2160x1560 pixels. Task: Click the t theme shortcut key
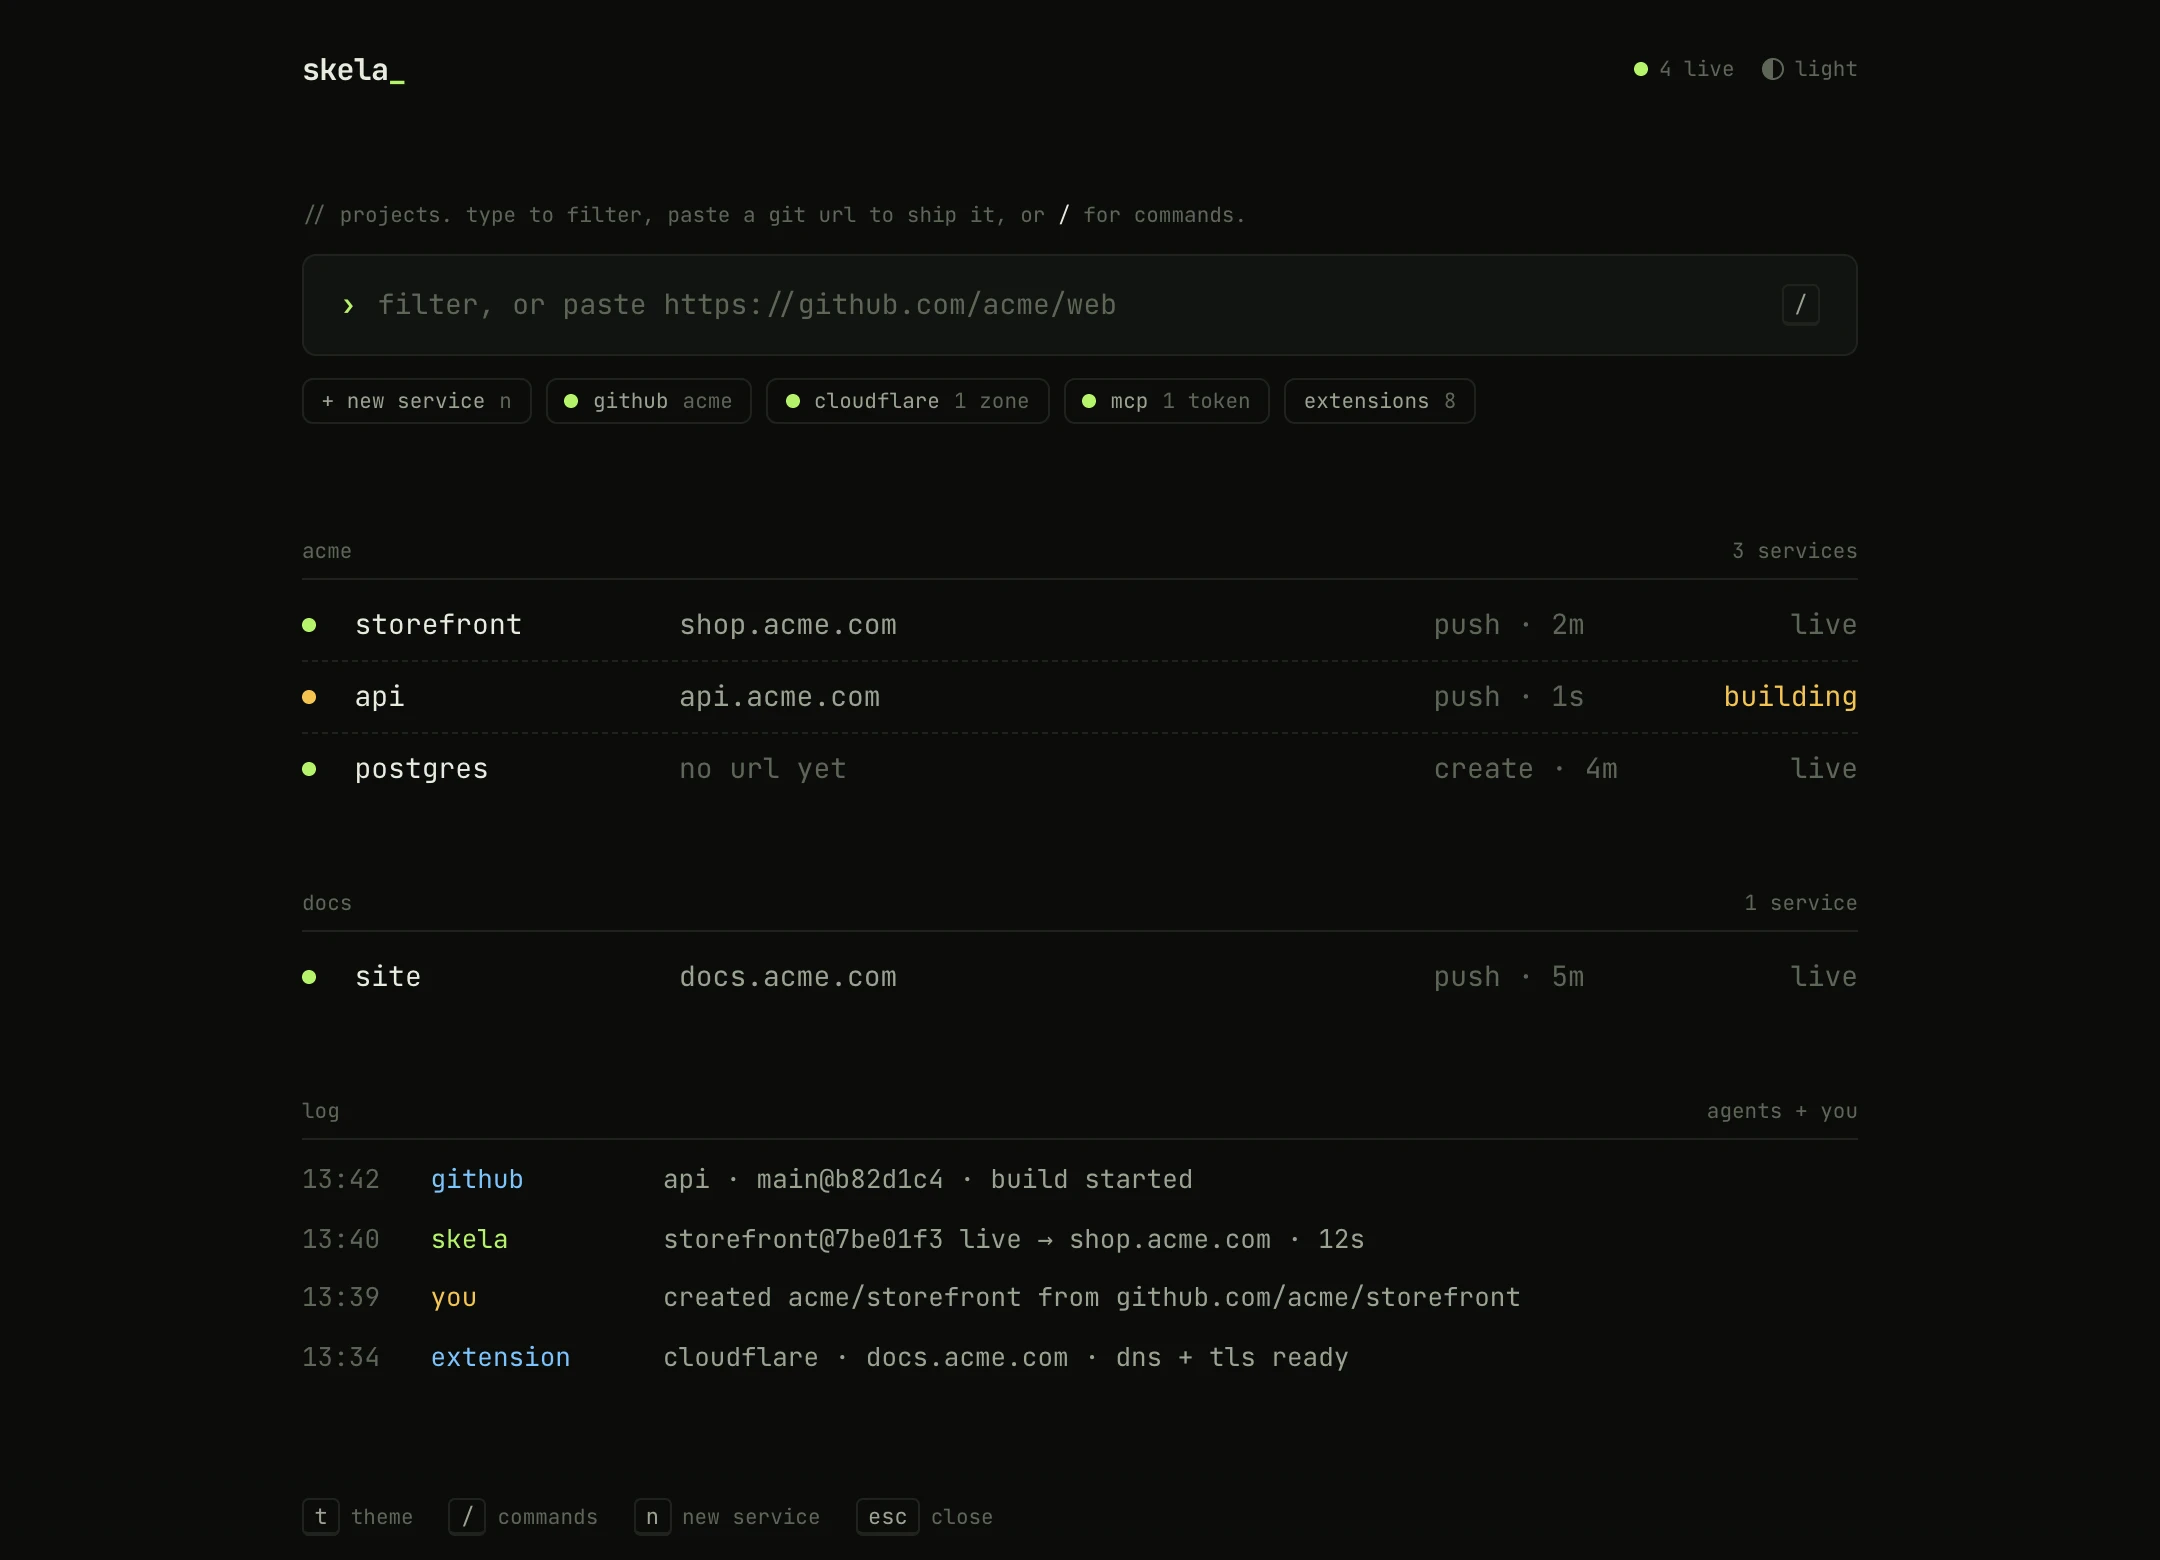[x=321, y=1517]
